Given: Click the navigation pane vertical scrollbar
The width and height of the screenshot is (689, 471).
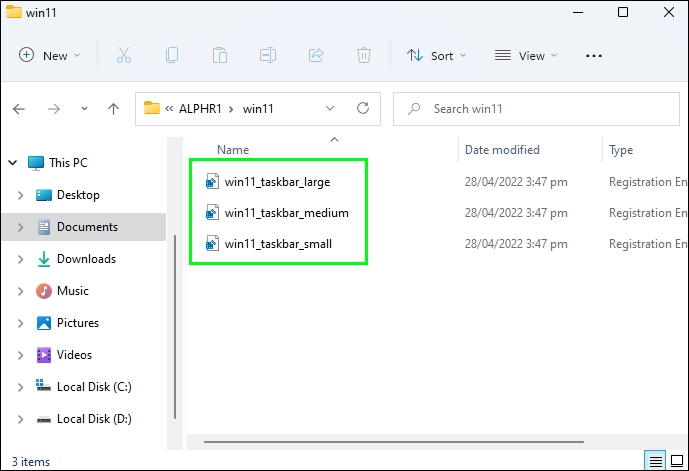Looking at the screenshot, I should pos(175,327).
